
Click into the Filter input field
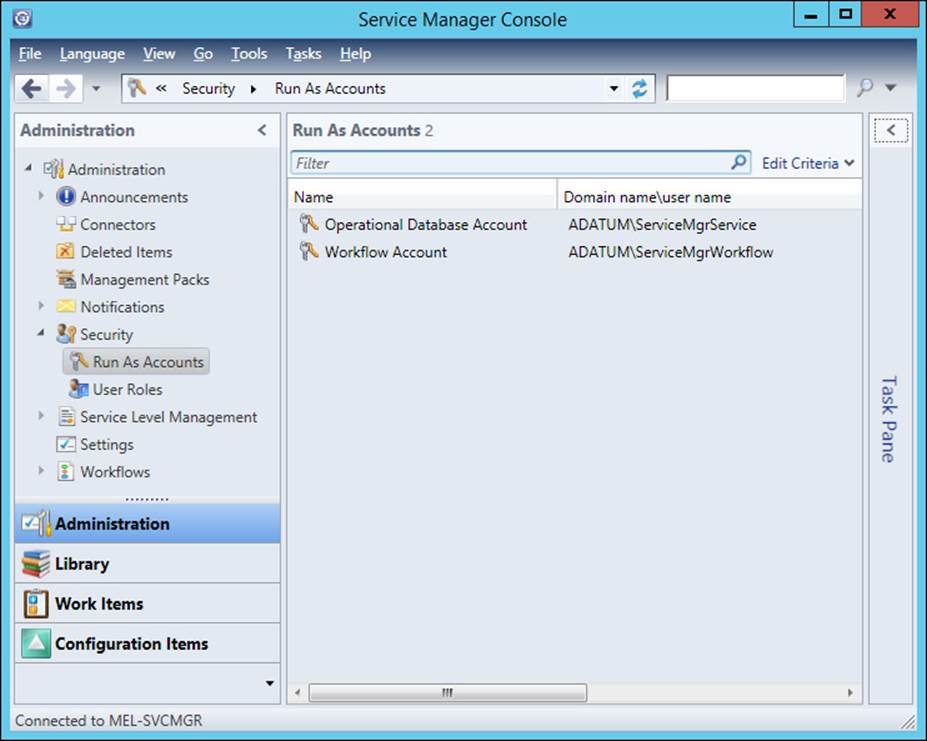[510, 163]
